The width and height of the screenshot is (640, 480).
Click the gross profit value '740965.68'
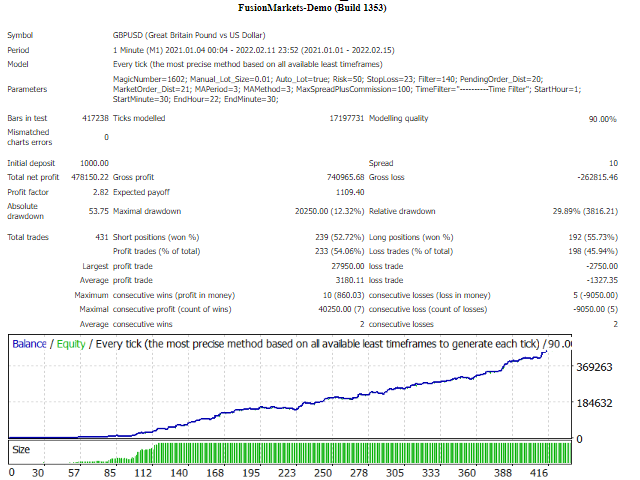345,177
